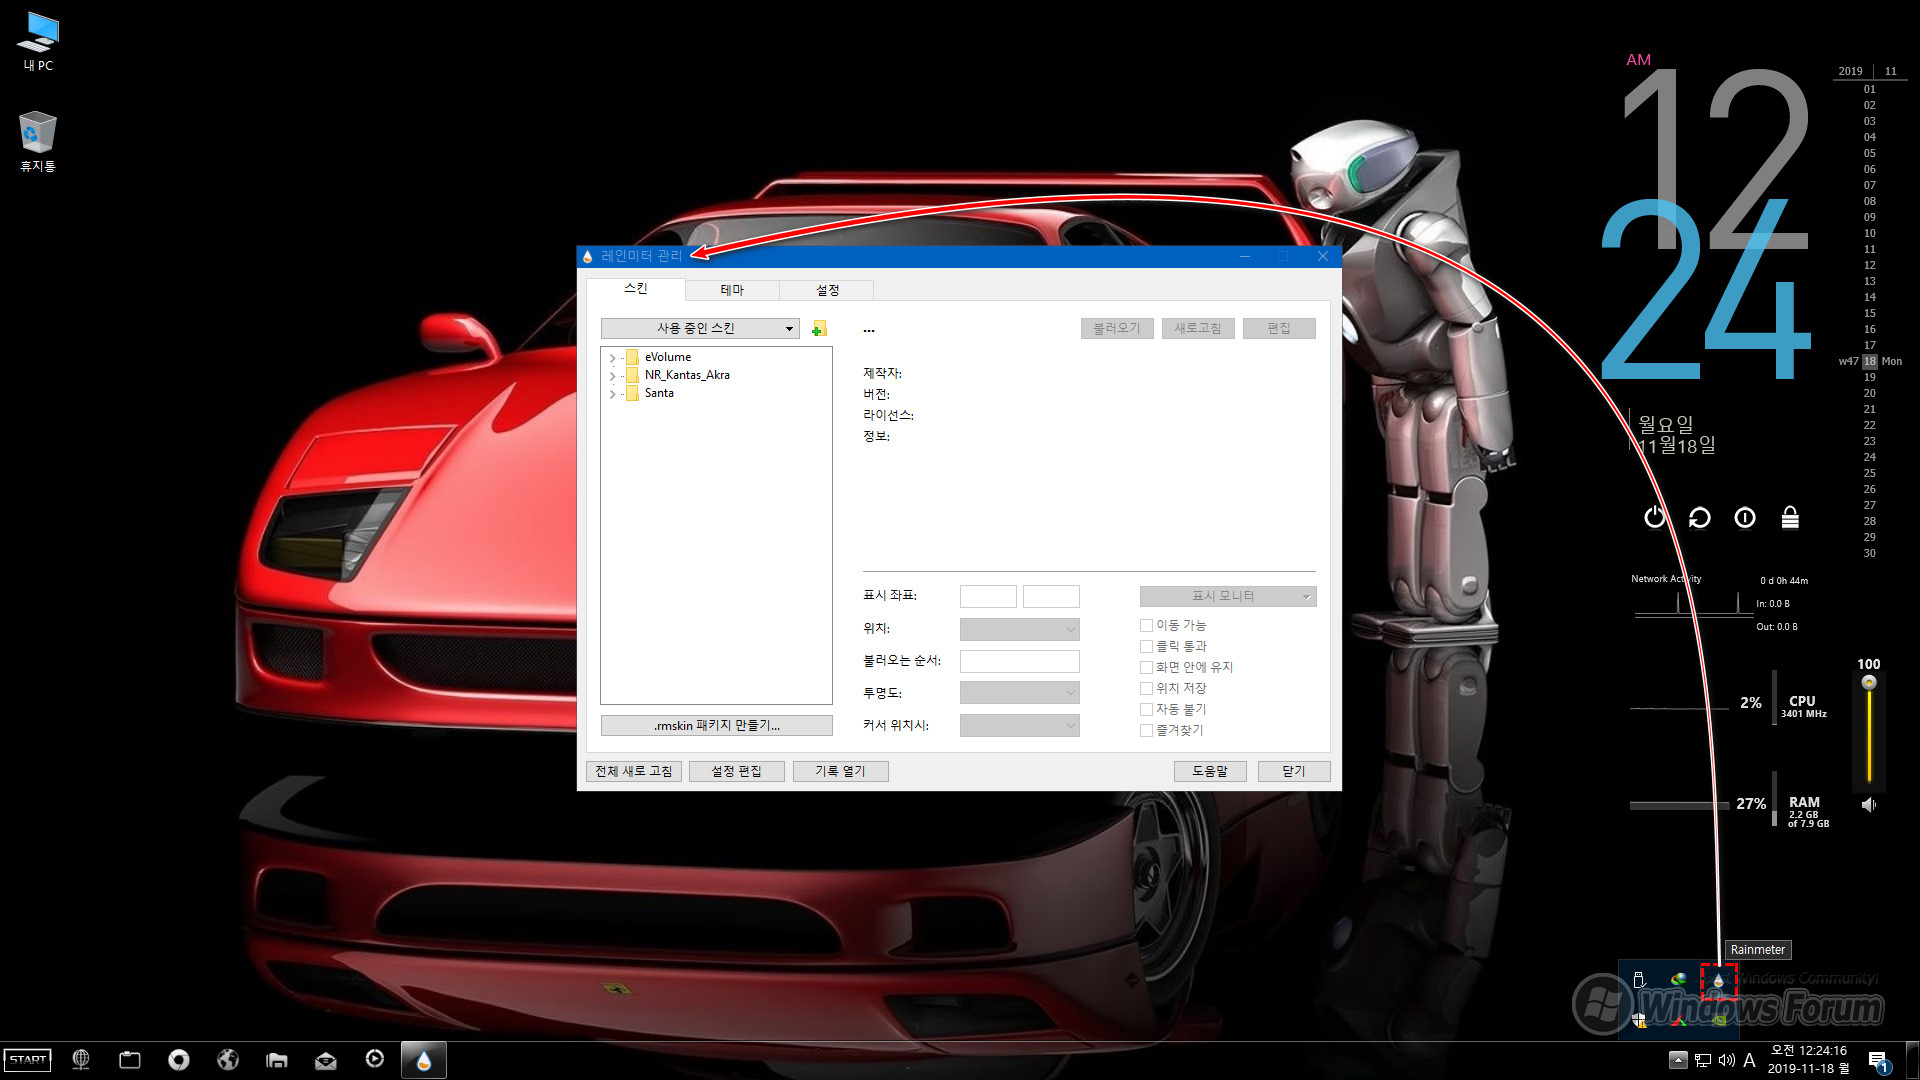
Task: Click the 닫기 button
Action: pyautogui.click(x=1294, y=771)
